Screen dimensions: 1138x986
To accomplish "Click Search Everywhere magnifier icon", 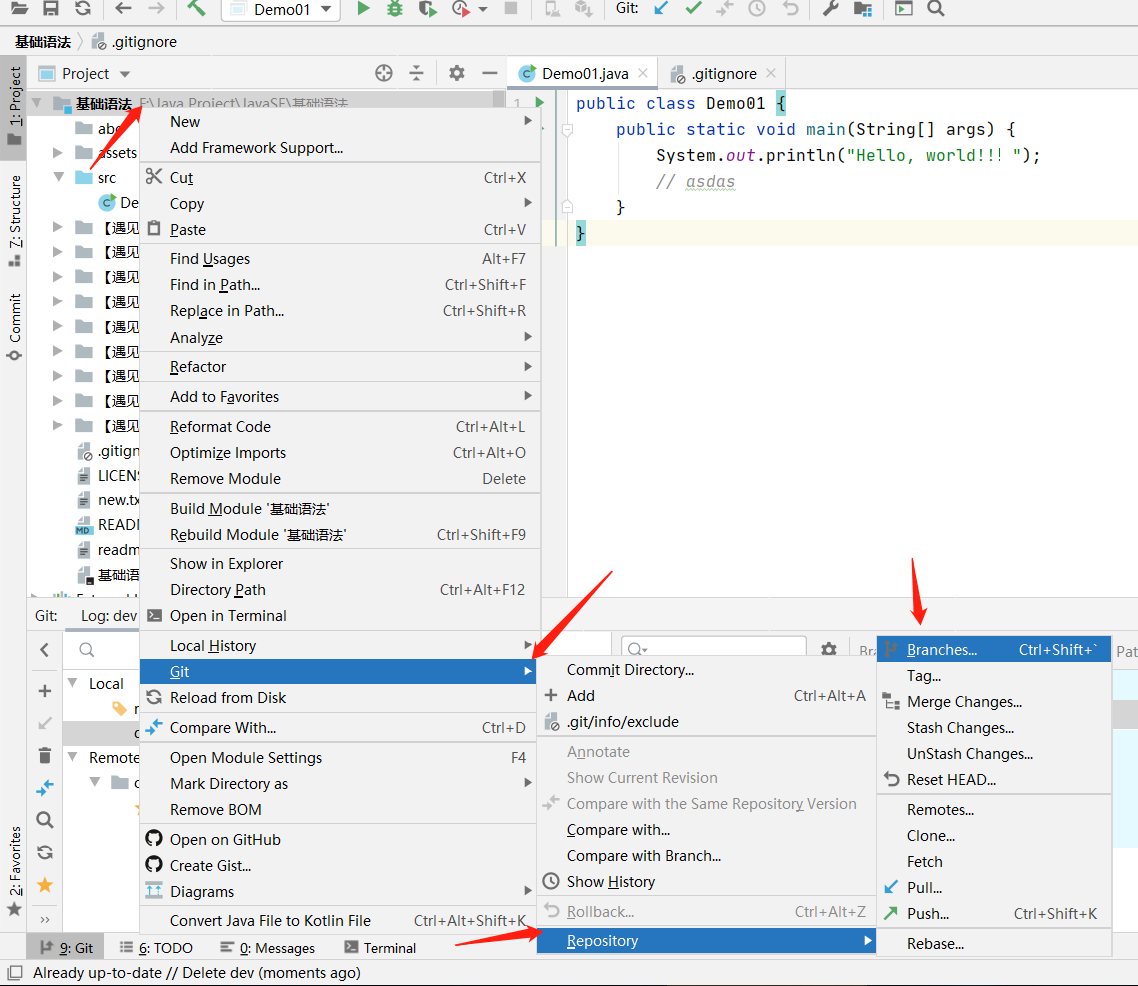I will pyautogui.click(x=936, y=9).
